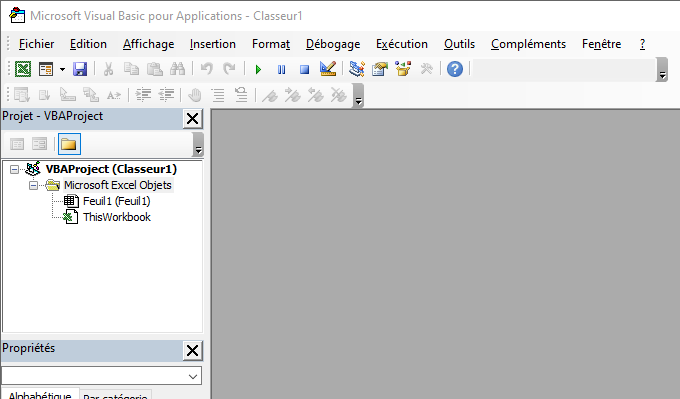This screenshot has width=680, height=399.
Task: Open the Propriétés object combo box
Action: click(x=102, y=376)
